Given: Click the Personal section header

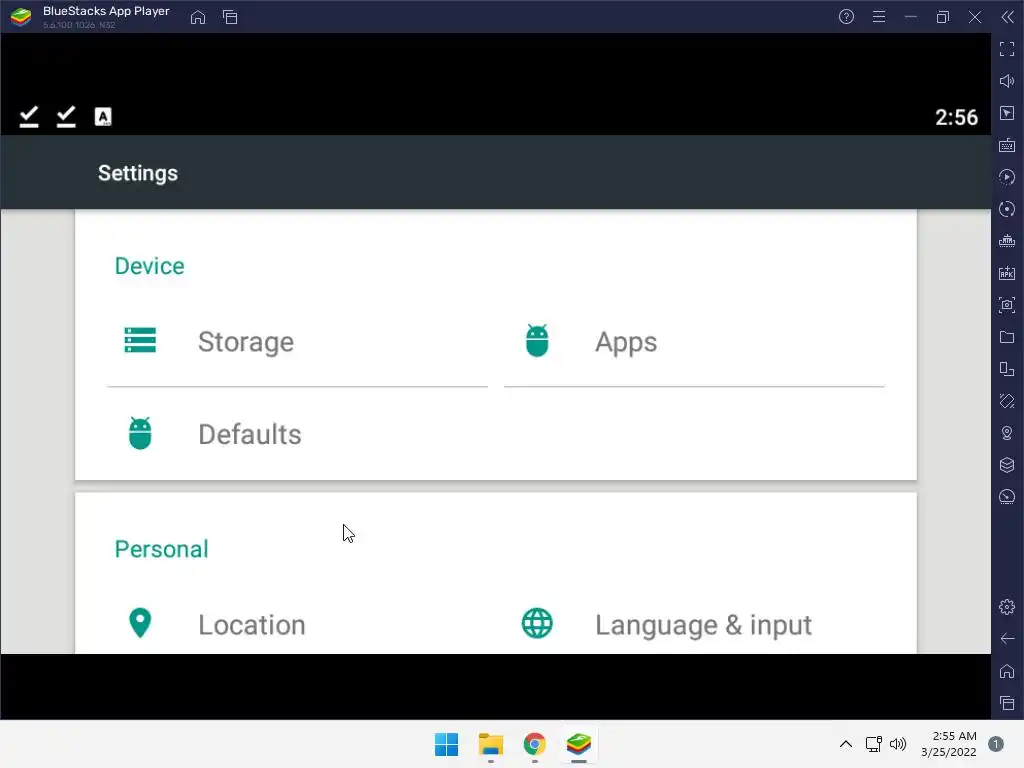Looking at the screenshot, I should [161, 549].
